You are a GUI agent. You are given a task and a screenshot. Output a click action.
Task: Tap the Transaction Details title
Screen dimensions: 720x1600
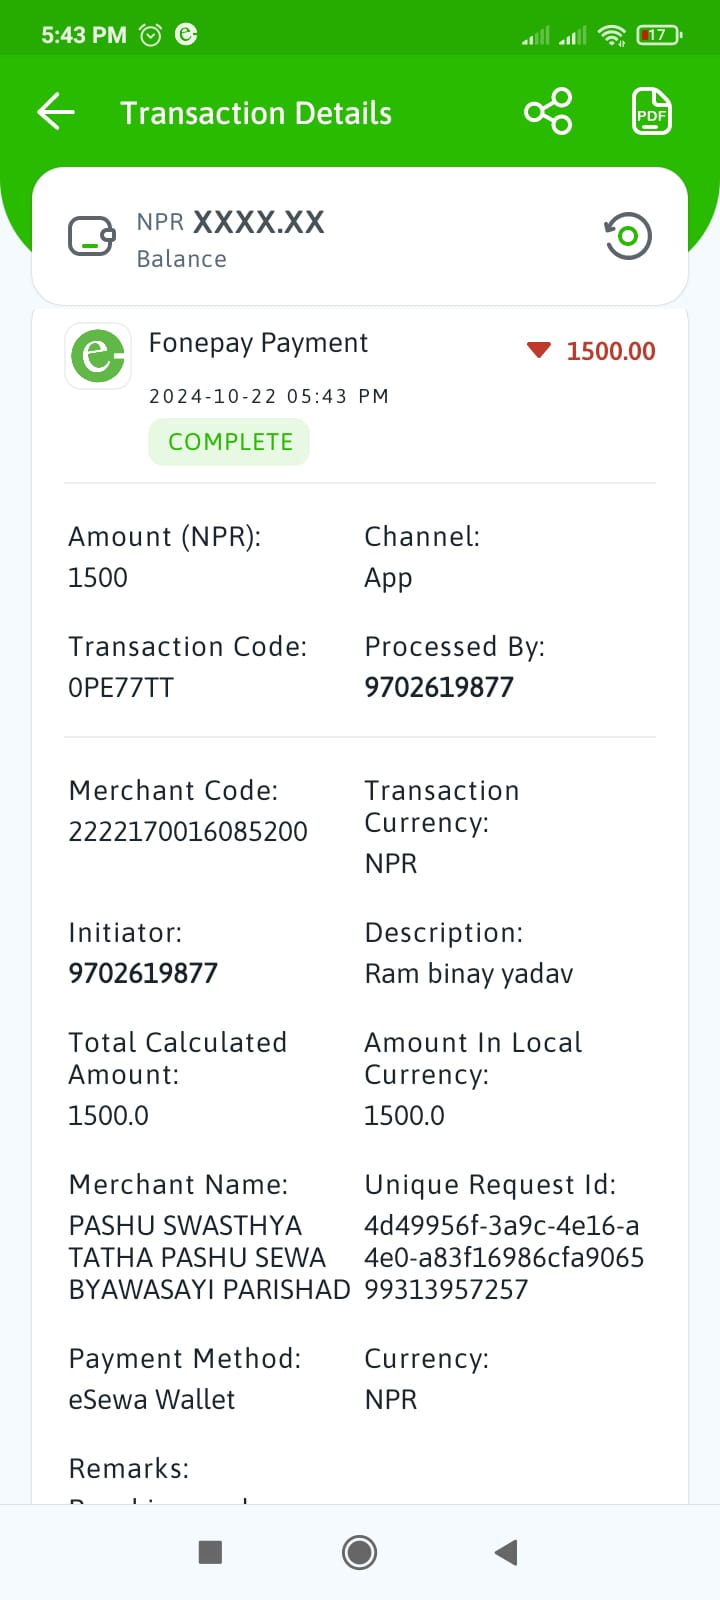pos(256,113)
